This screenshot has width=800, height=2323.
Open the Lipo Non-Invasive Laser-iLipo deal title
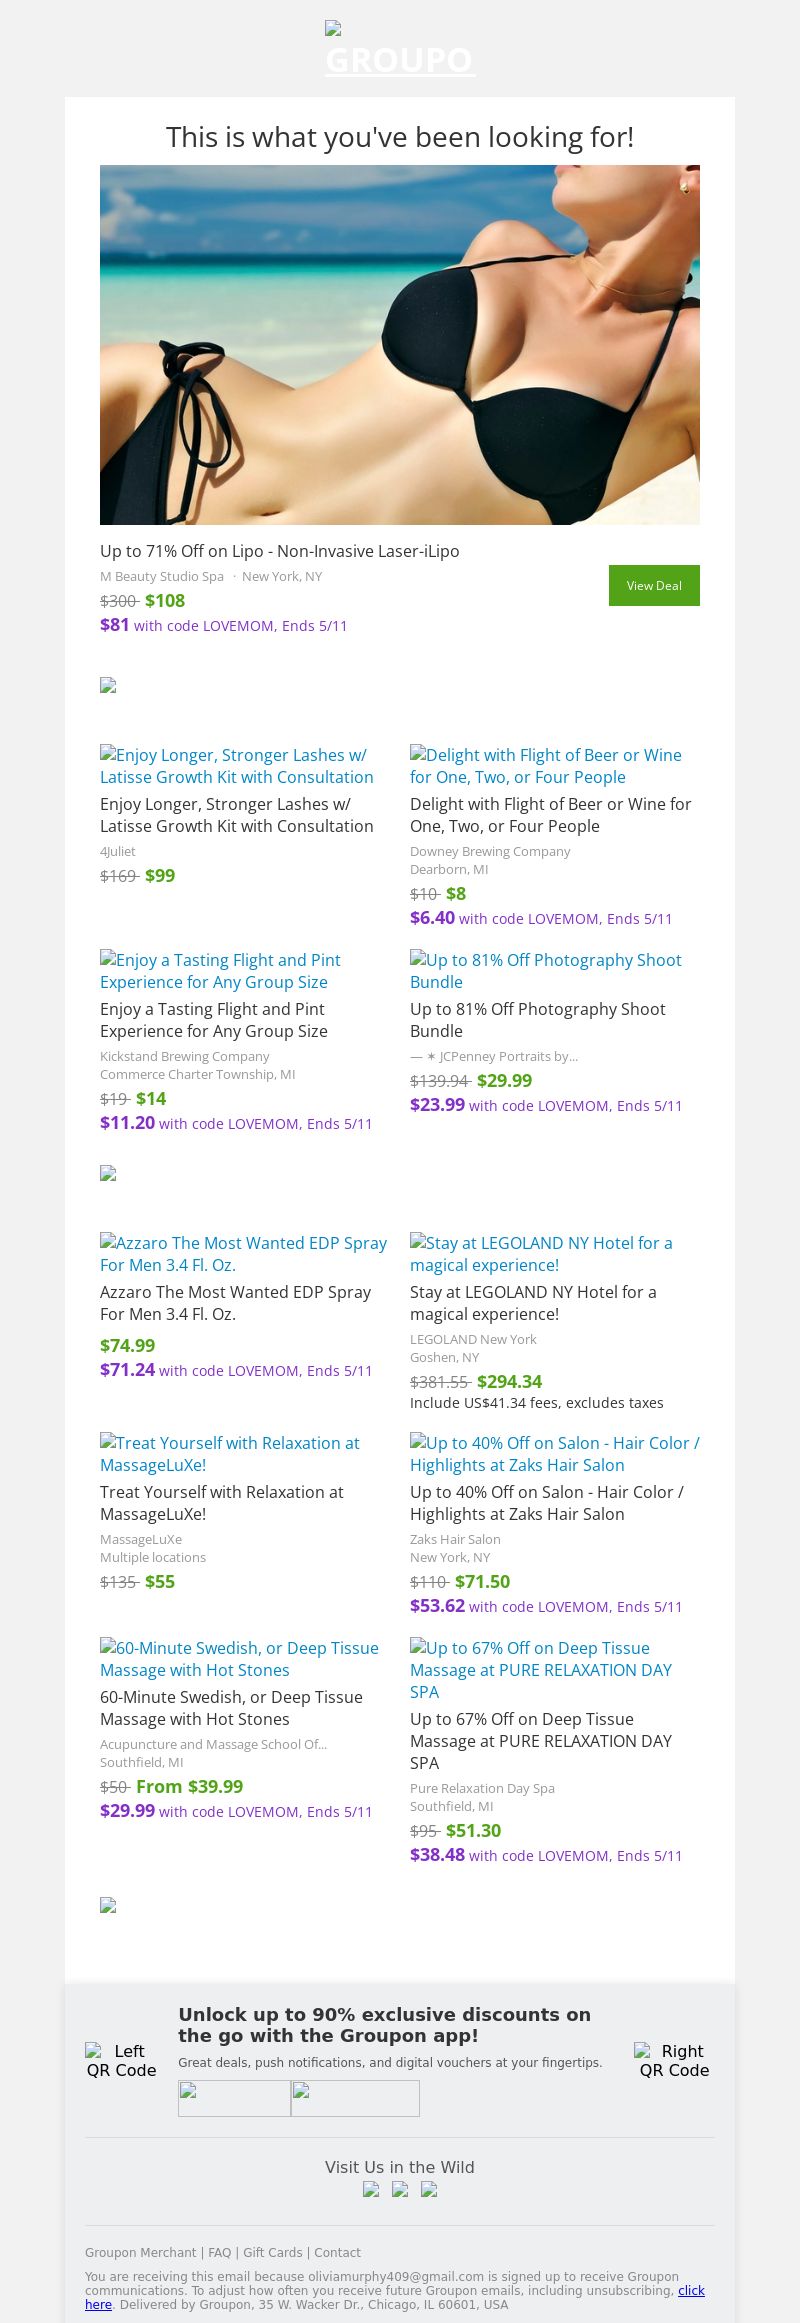[x=280, y=551]
